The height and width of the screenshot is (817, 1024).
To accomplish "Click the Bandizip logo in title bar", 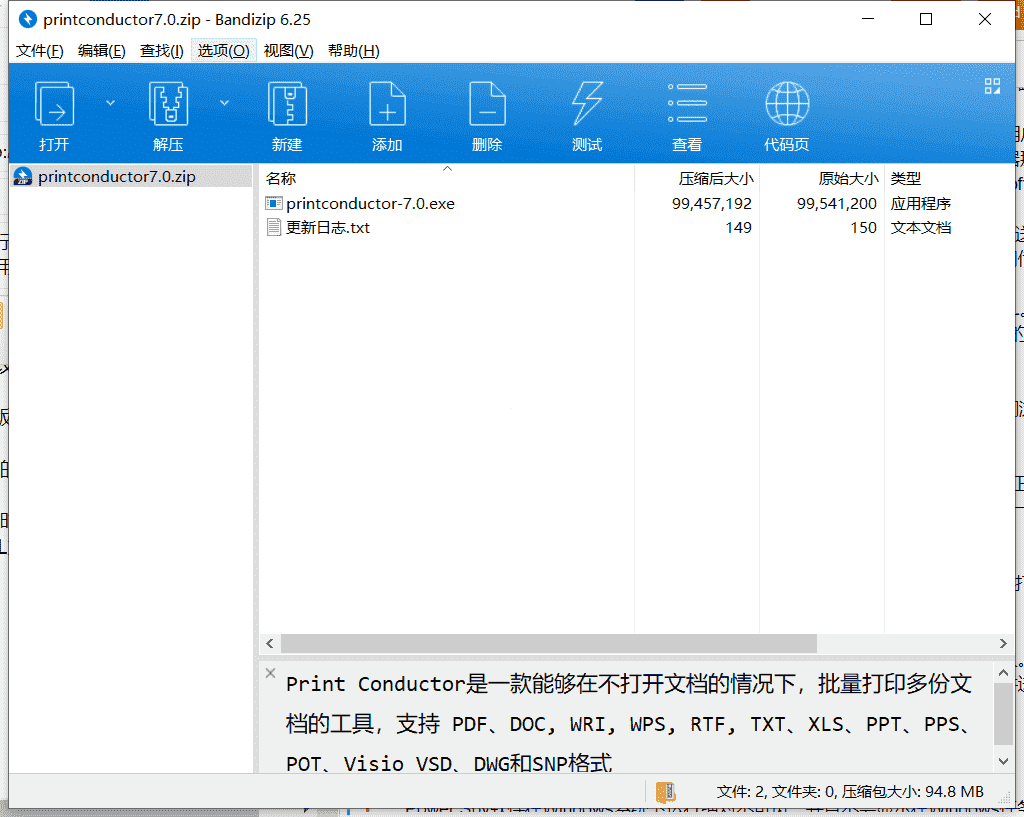I will (x=27, y=20).
